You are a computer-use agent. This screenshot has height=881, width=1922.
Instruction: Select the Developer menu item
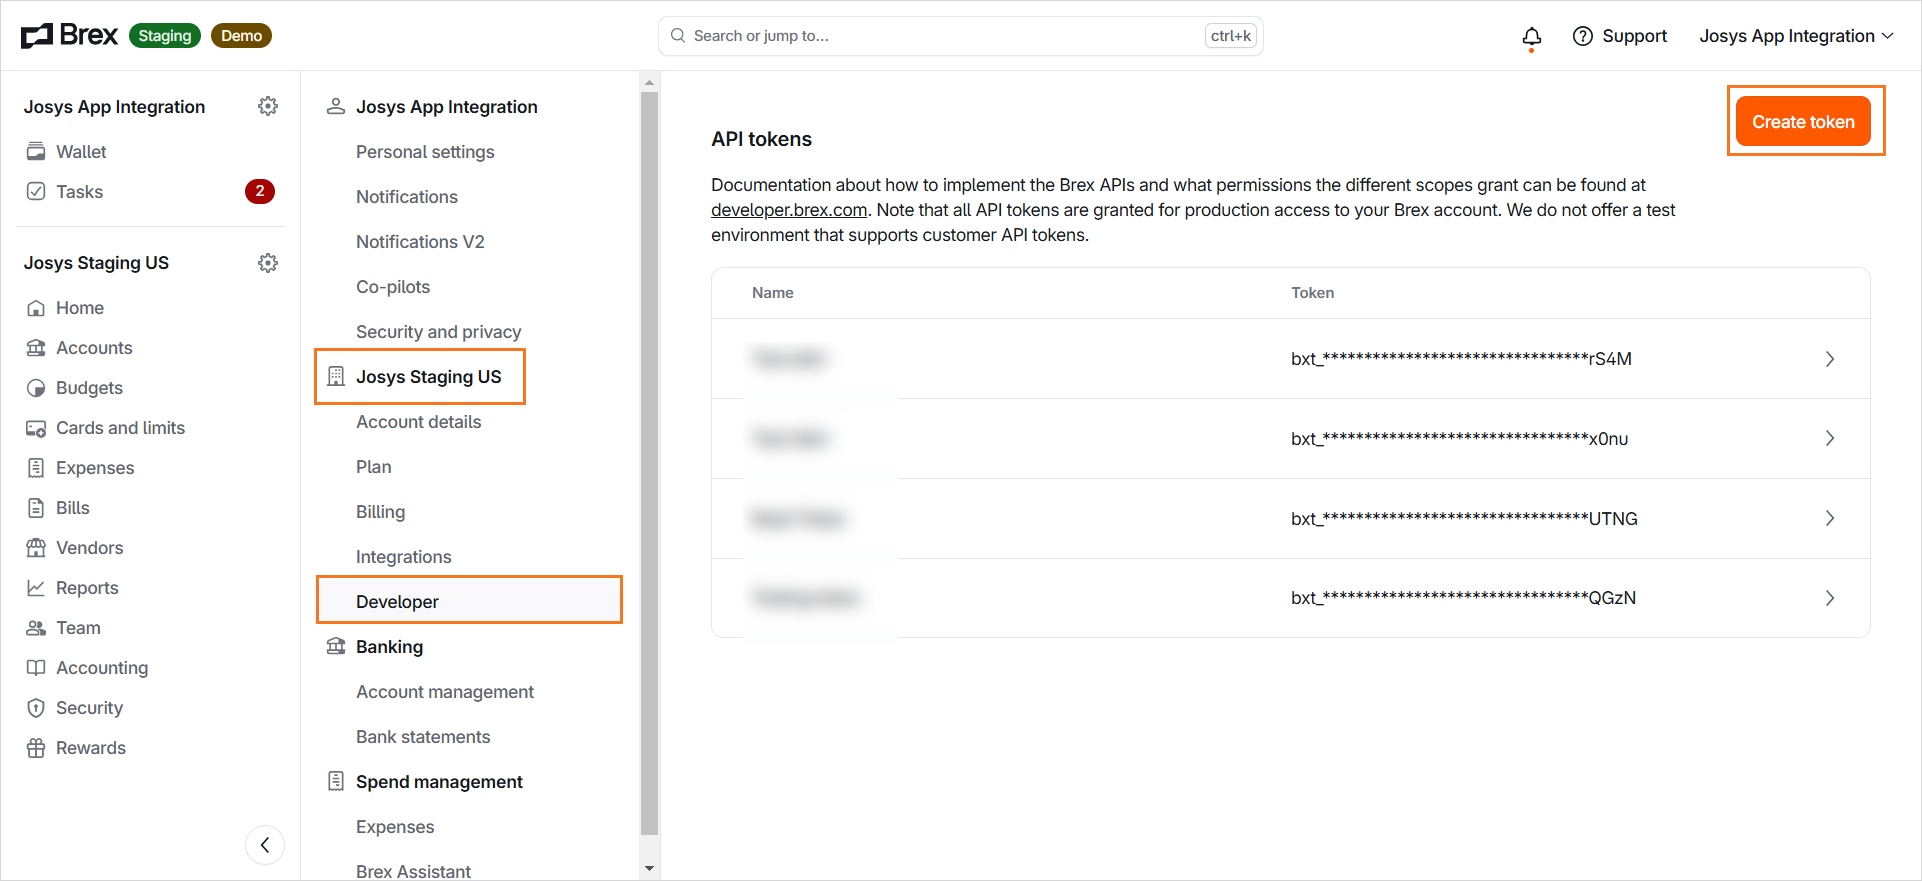pos(470,601)
